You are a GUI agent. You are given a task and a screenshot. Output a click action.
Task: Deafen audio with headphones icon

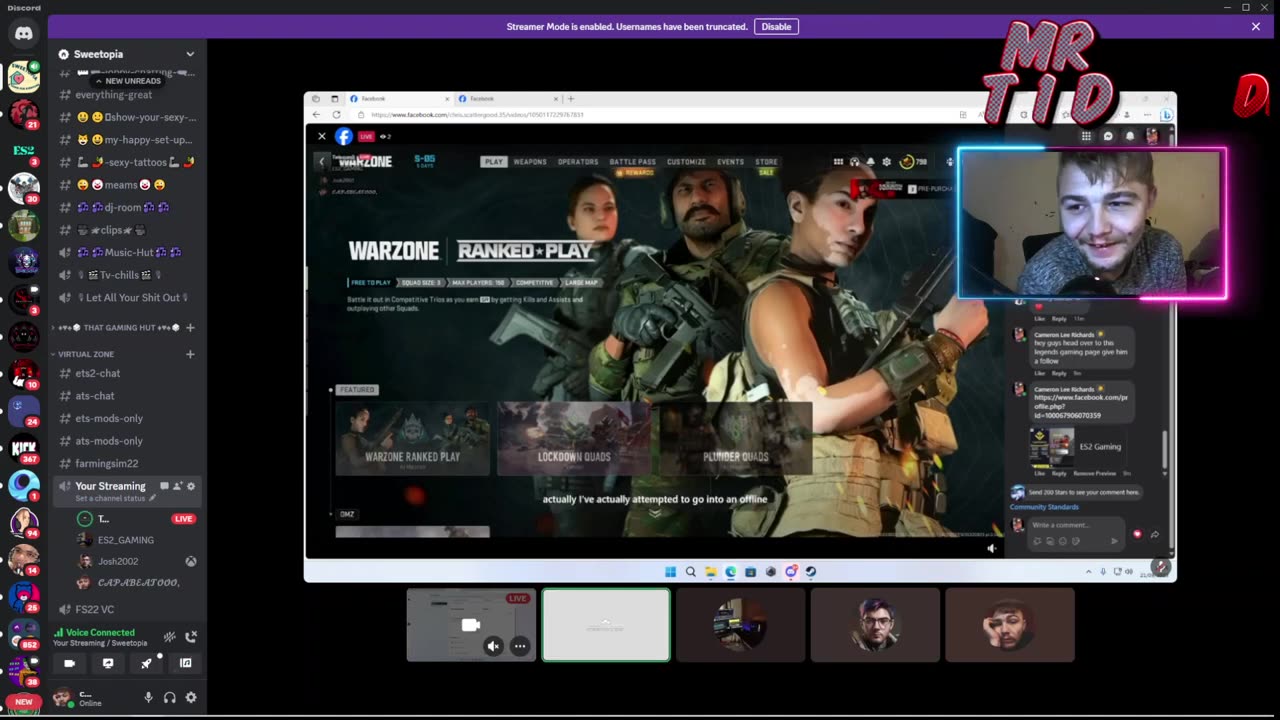170,698
